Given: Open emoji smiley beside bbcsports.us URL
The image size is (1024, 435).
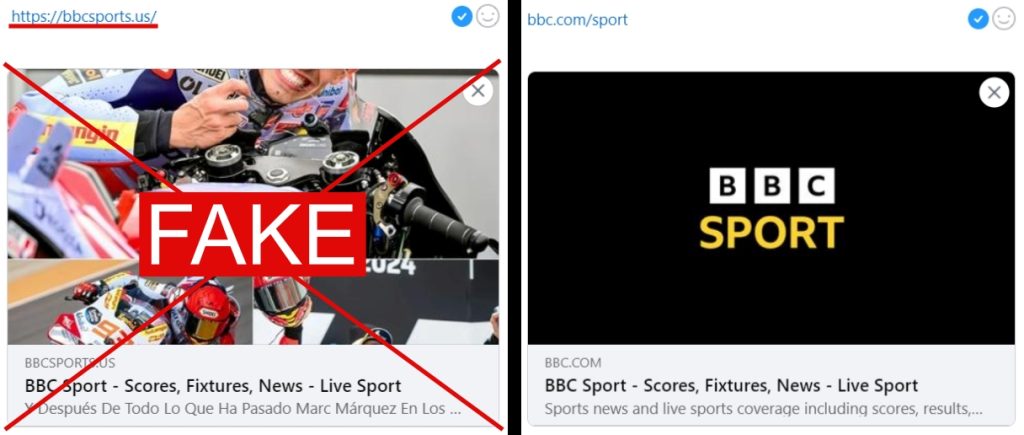Looking at the screenshot, I should pyautogui.click(x=487, y=16).
